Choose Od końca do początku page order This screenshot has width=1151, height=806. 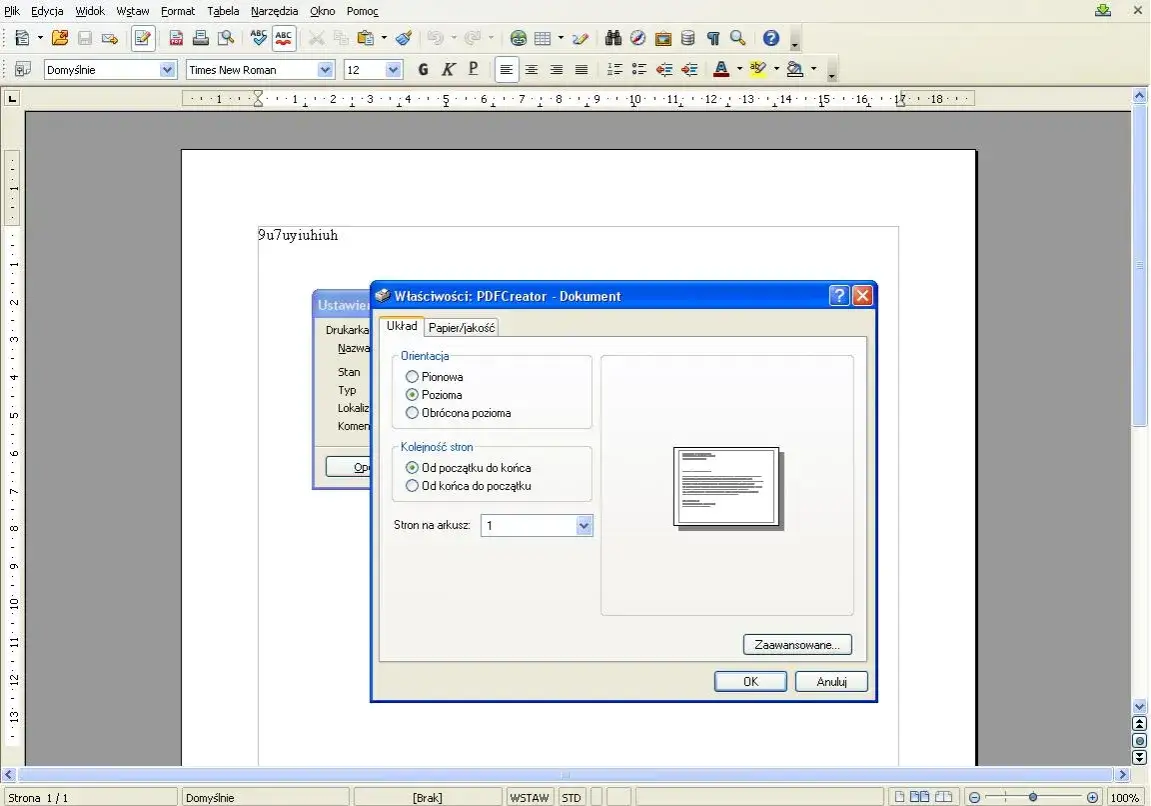412,486
